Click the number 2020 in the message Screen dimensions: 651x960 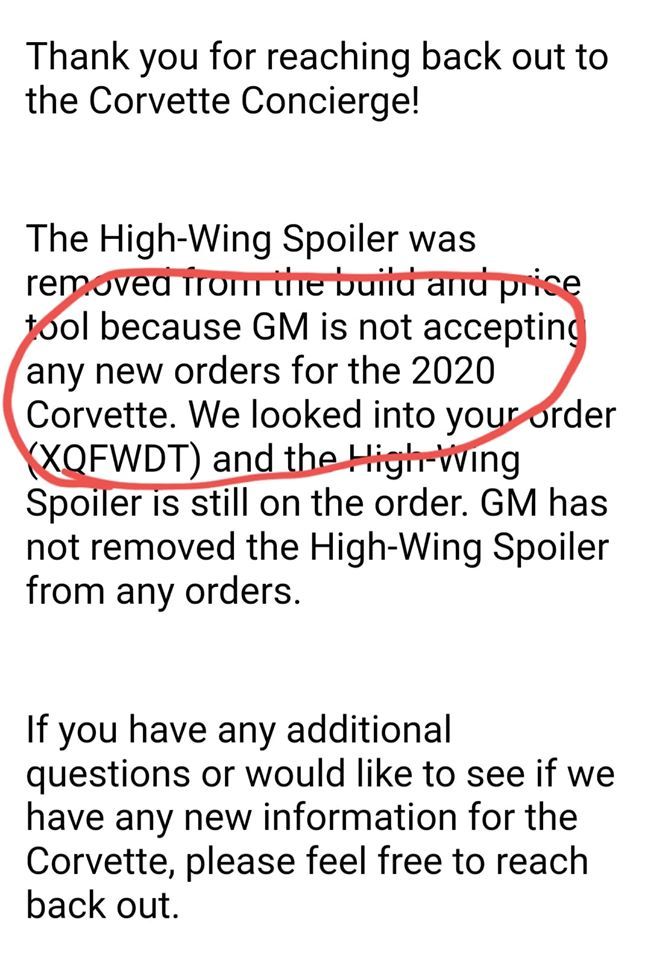pyautogui.click(x=452, y=370)
